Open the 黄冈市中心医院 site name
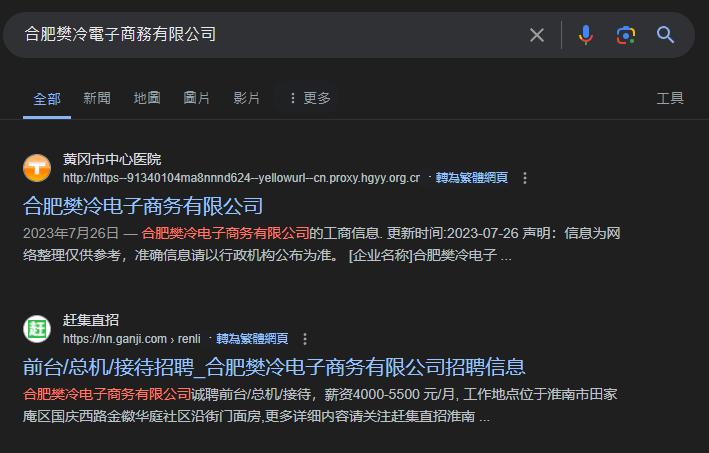Image resolution: width=709 pixels, height=453 pixels. [112, 159]
